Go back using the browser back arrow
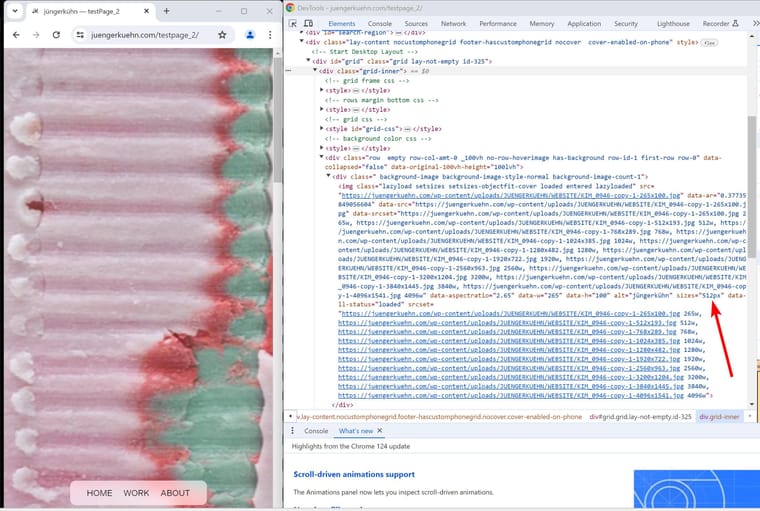Screen dimensions: 760x511 click(16, 35)
